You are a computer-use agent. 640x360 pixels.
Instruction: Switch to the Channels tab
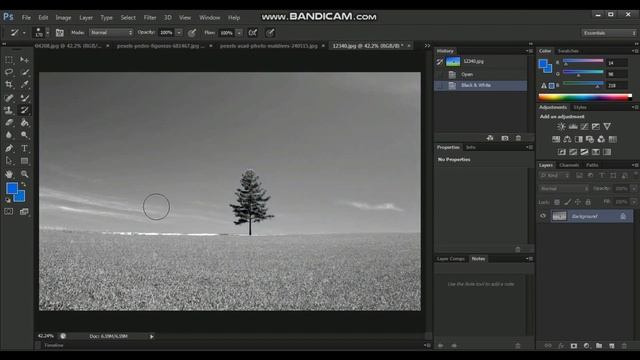569,165
